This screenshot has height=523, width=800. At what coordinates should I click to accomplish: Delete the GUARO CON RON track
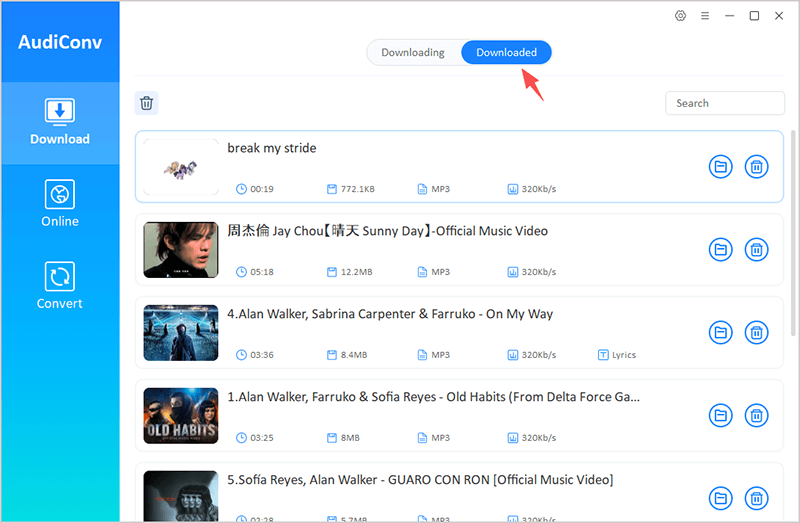click(756, 499)
